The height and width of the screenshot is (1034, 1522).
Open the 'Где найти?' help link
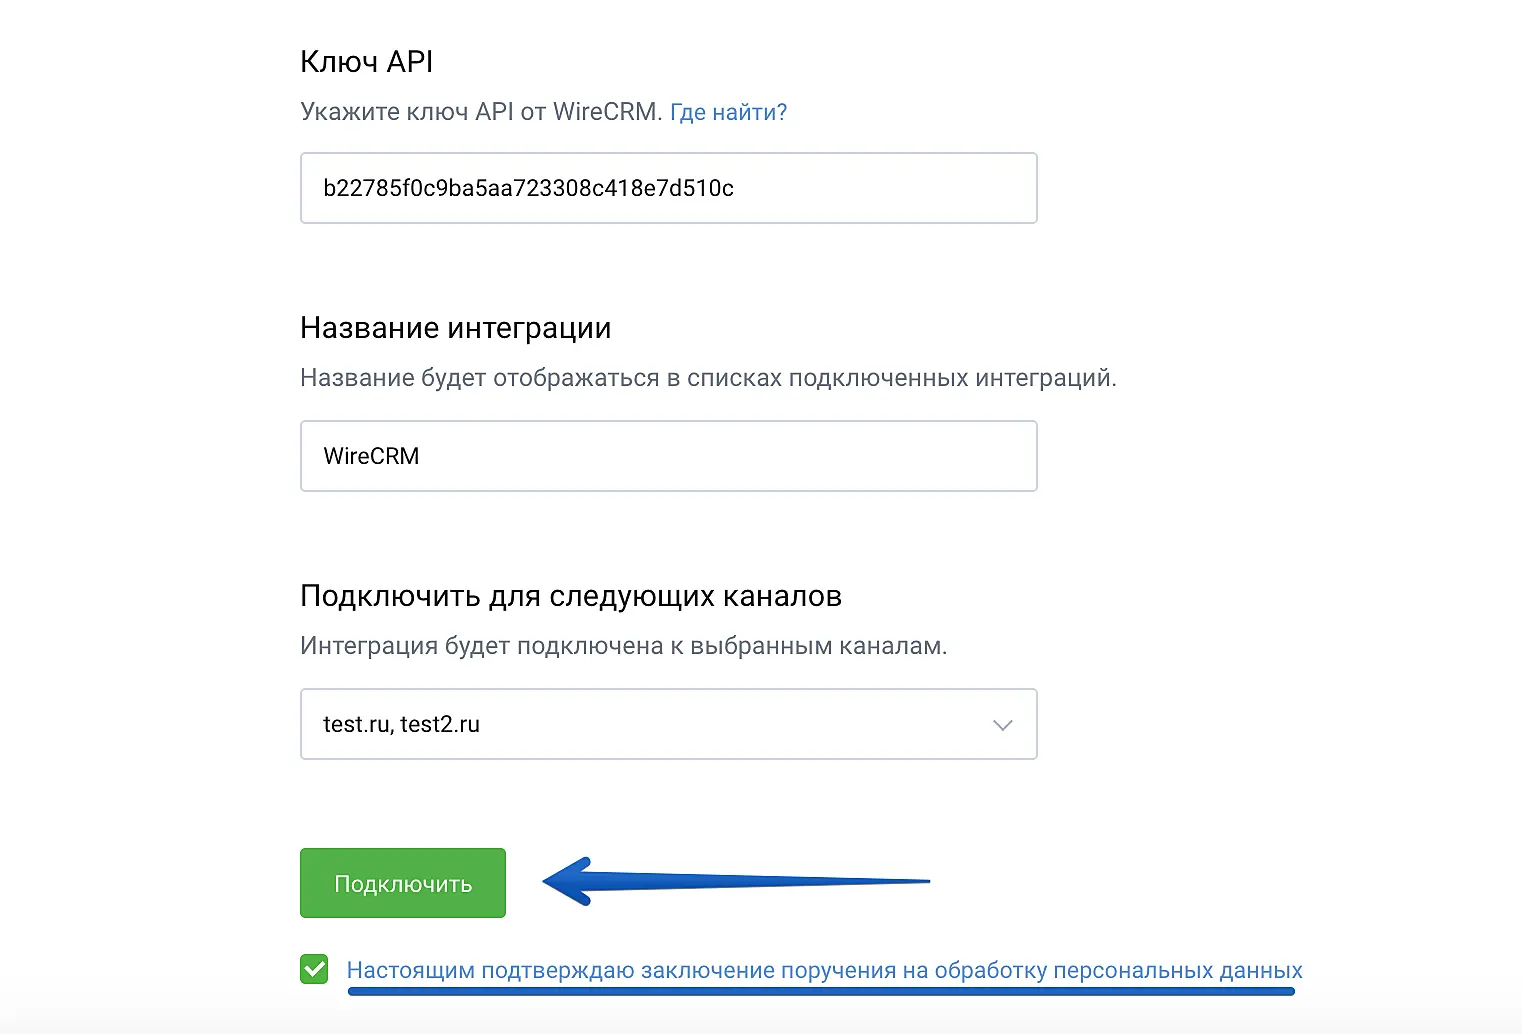728,112
